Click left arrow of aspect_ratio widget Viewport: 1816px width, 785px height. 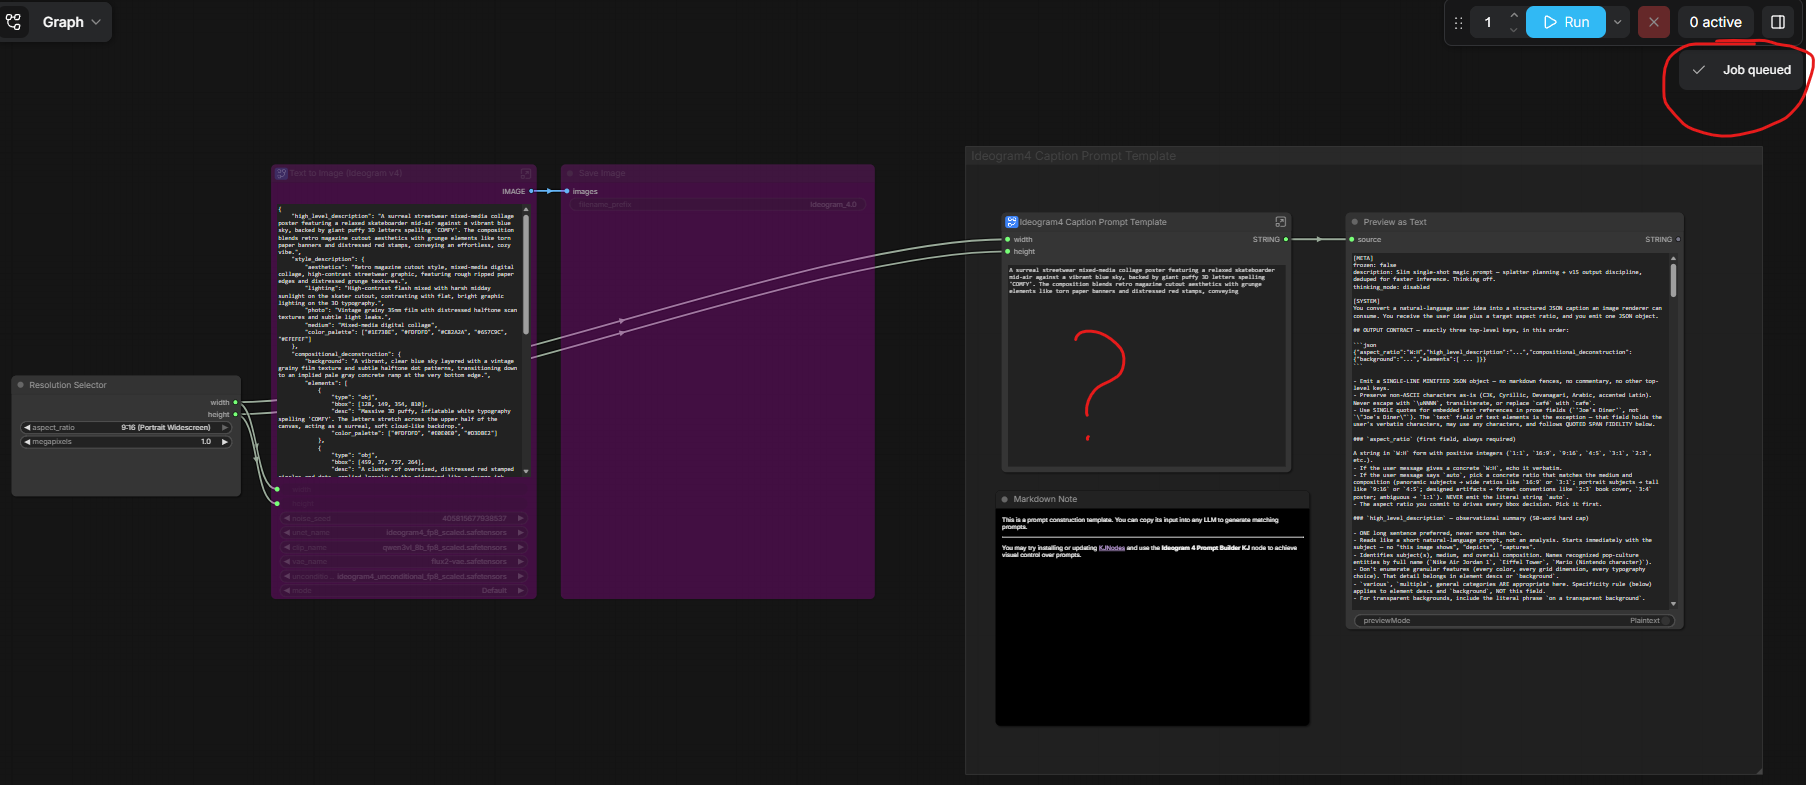coord(26,427)
